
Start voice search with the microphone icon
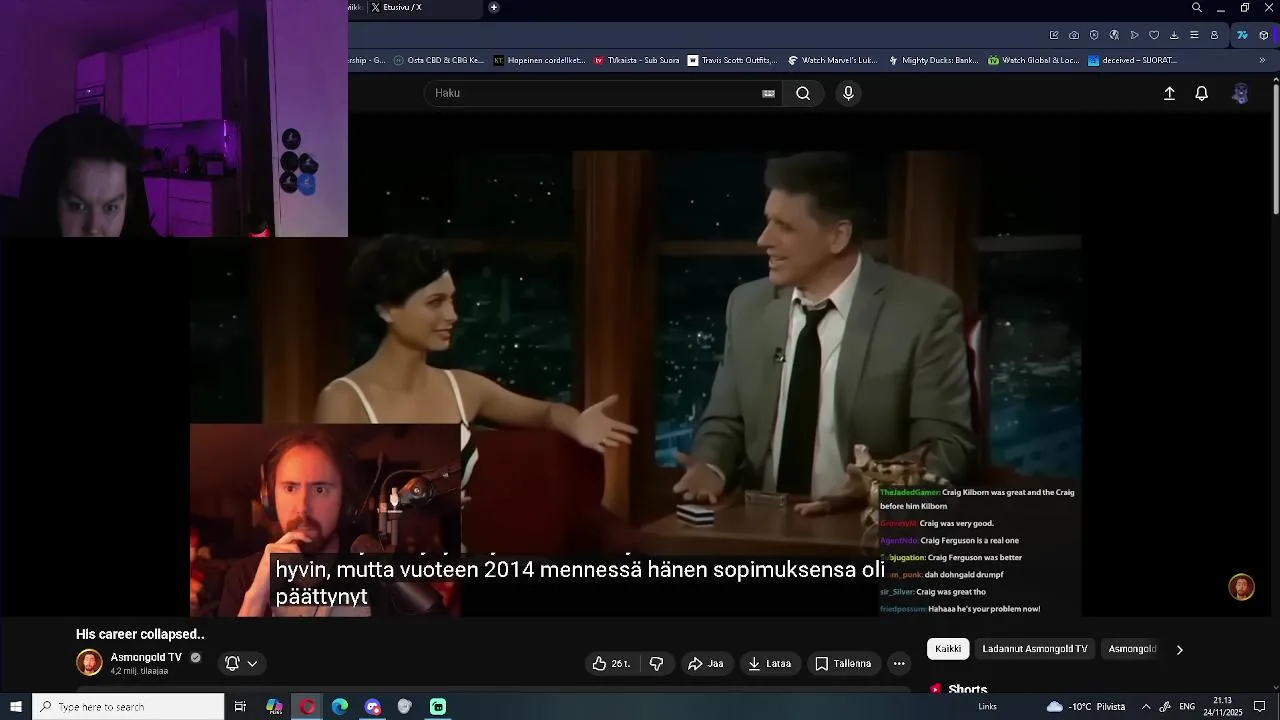pos(848,93)
